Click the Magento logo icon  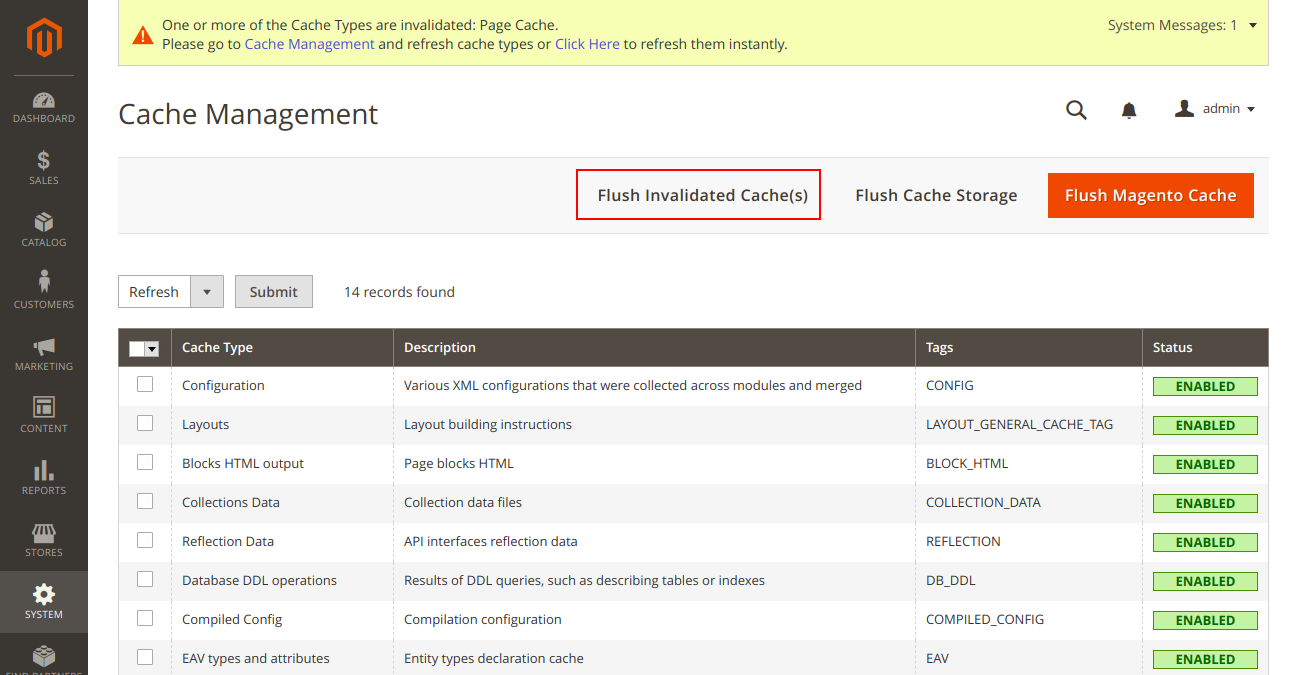tap(44, 38)
